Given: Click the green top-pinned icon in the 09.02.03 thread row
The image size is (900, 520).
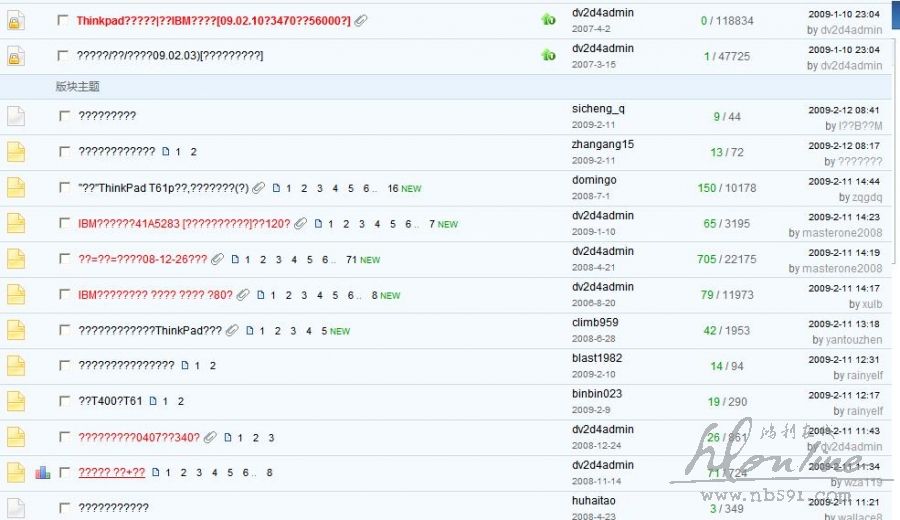Looking at the screenshot, I should [549, 56].
